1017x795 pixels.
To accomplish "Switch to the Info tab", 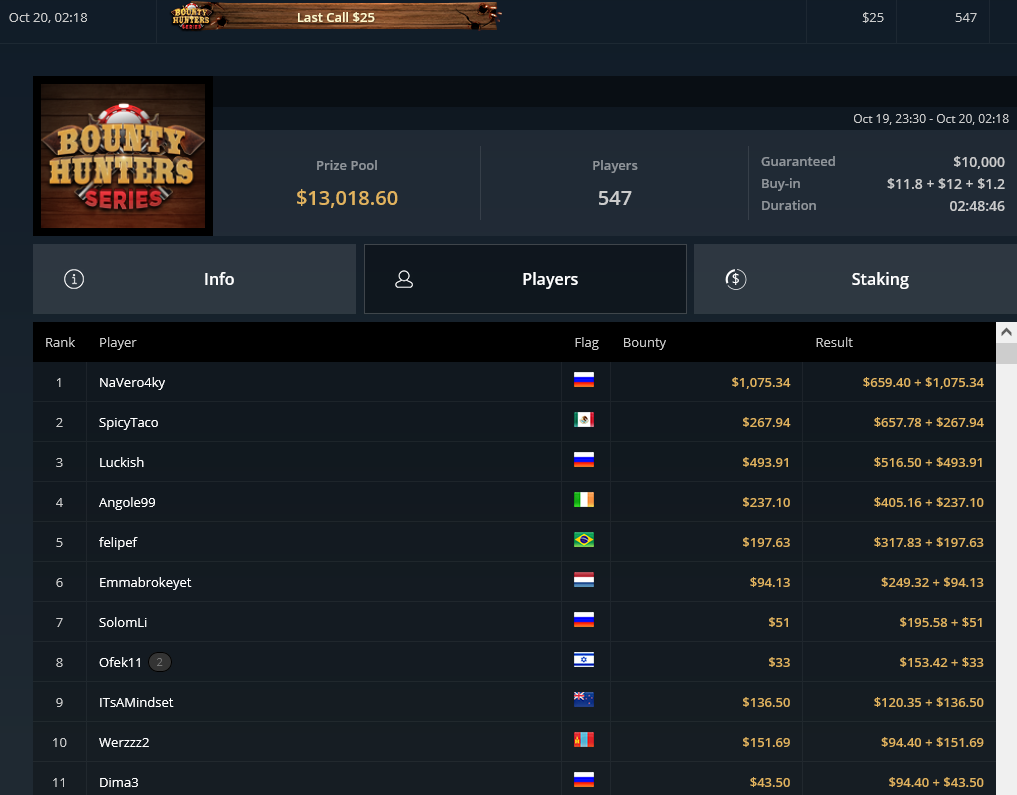I will [x=195, y=279].
